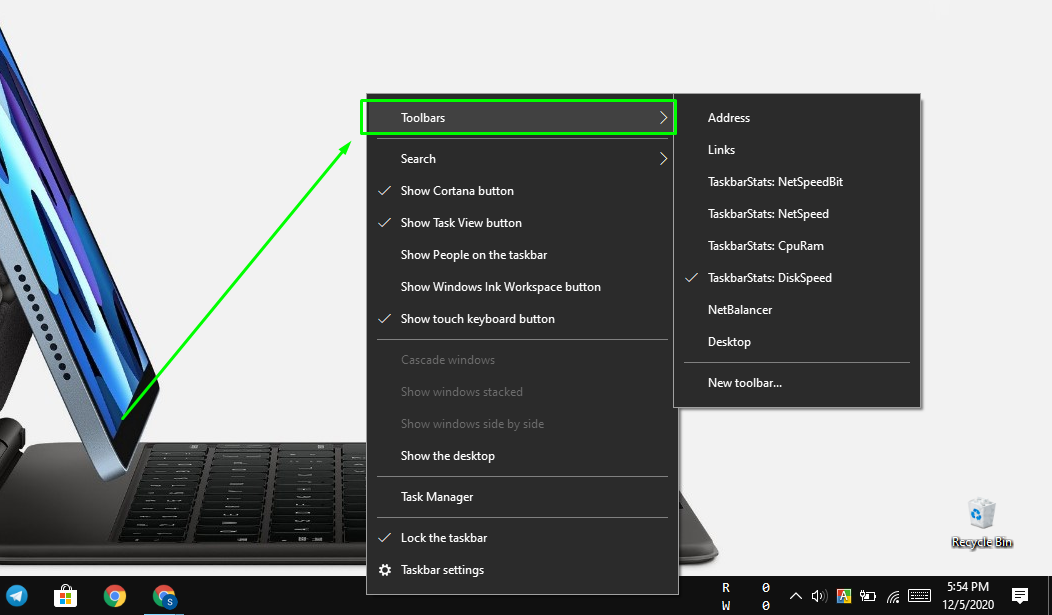Uncheck Show Task View button

(461, 223)
